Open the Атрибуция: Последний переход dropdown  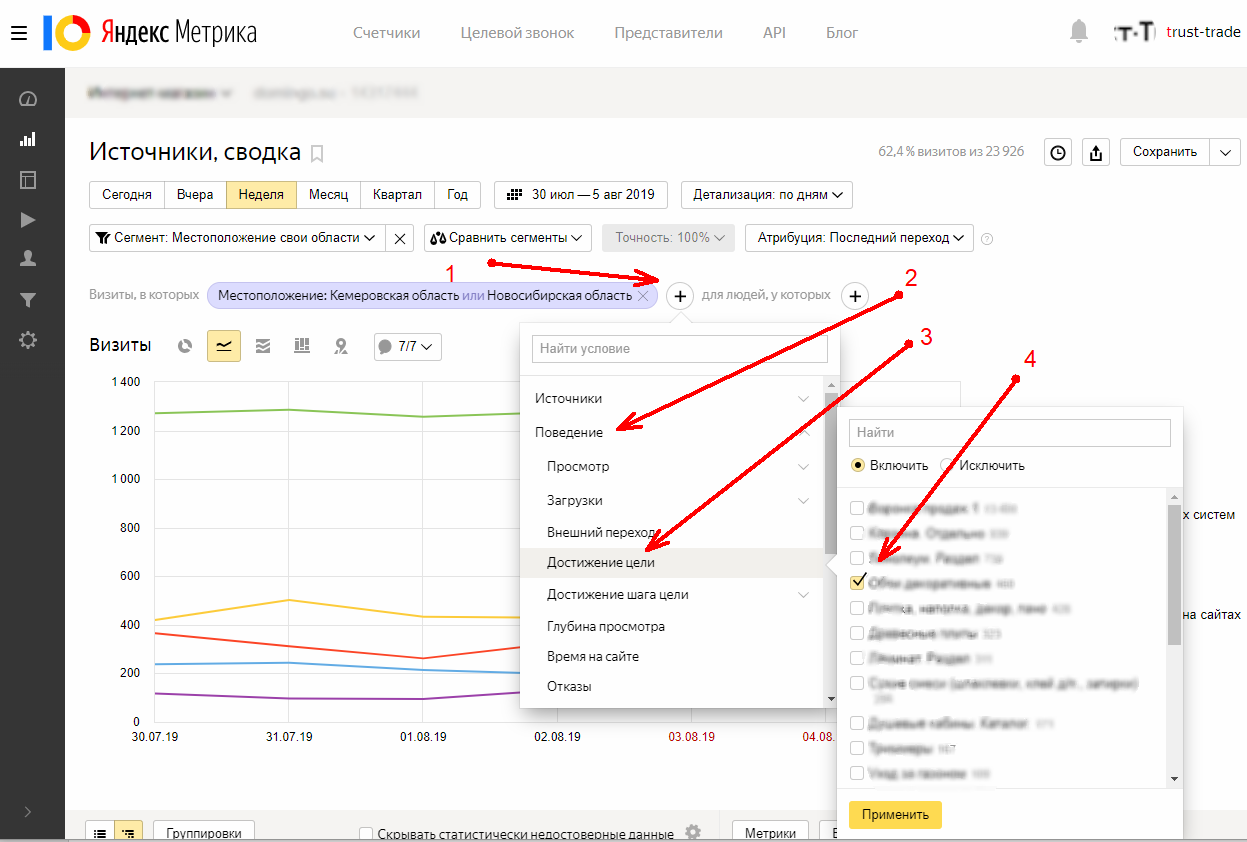click(x=859, y=238)
